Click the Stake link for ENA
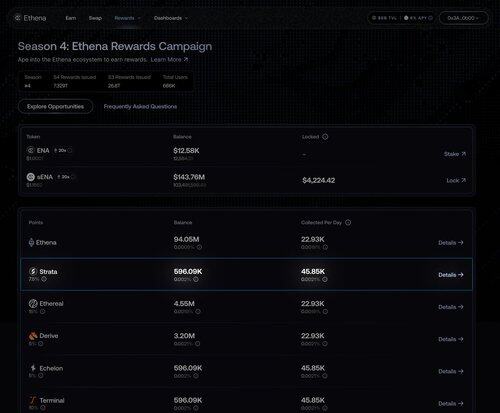Screen dimensions: 500x413 coord(455,154)
